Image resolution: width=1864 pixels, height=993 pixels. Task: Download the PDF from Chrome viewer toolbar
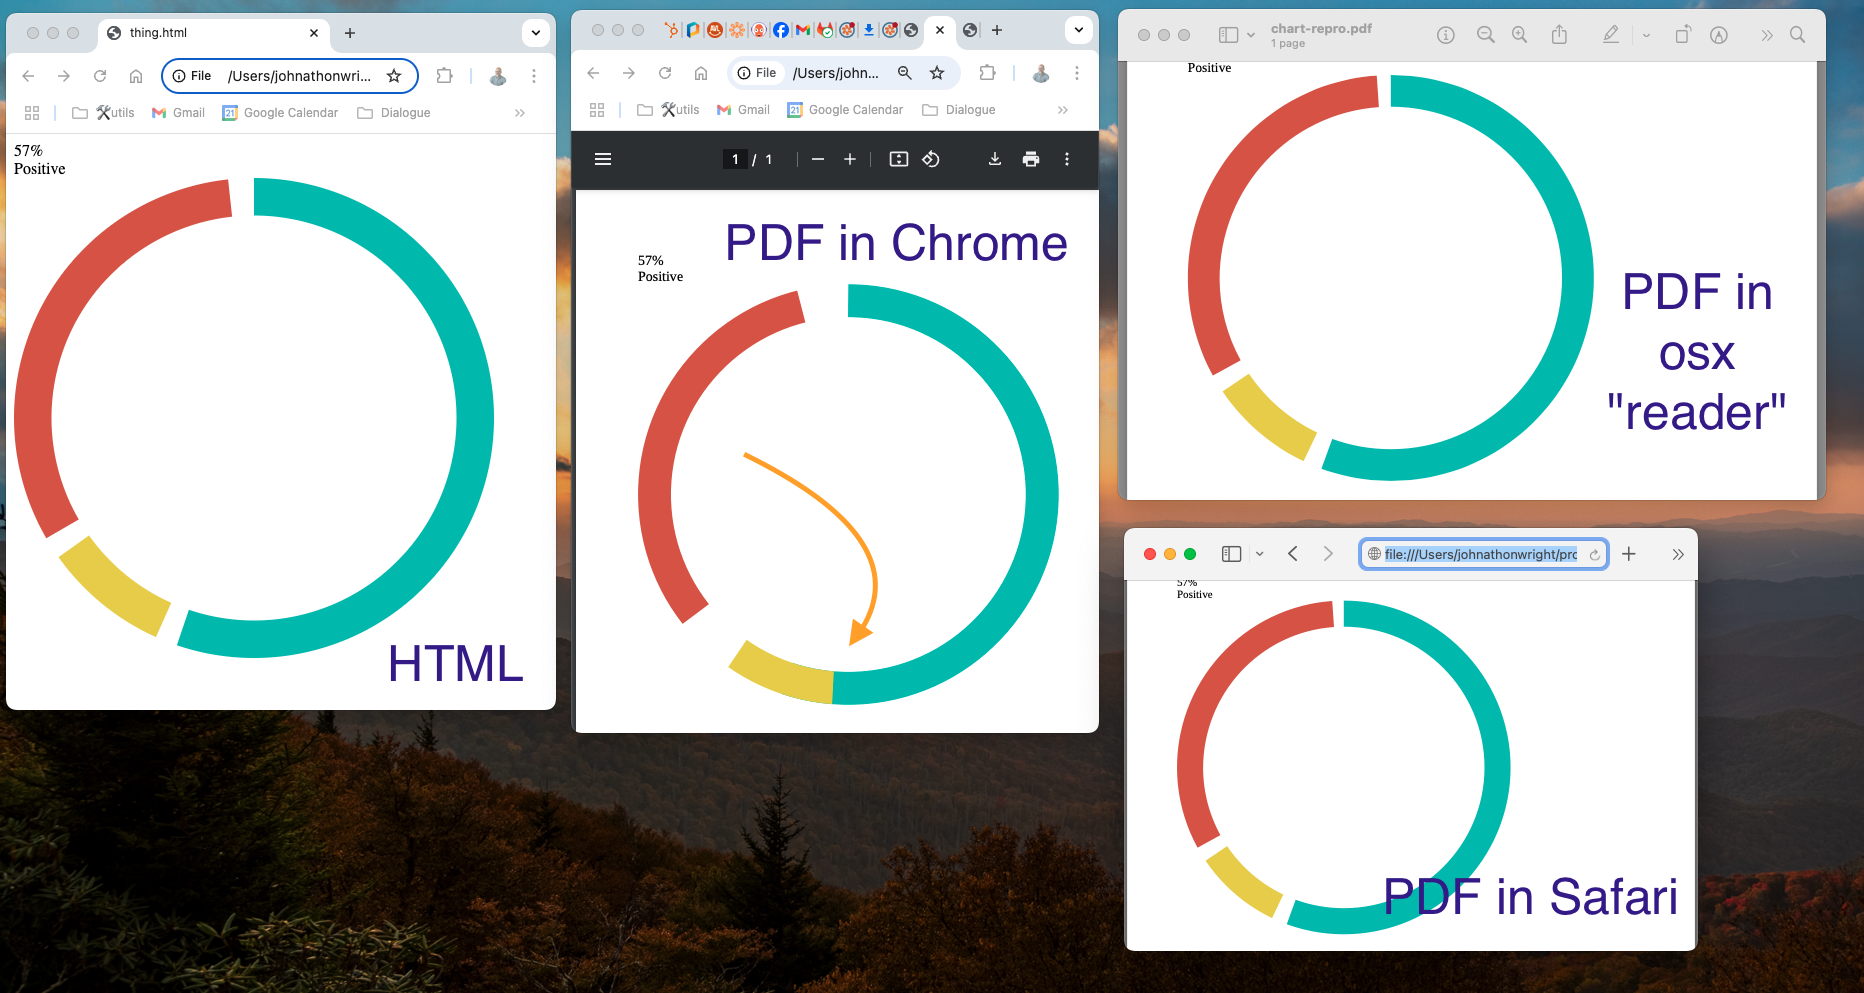pyautogui.click(x=995, y=159)
